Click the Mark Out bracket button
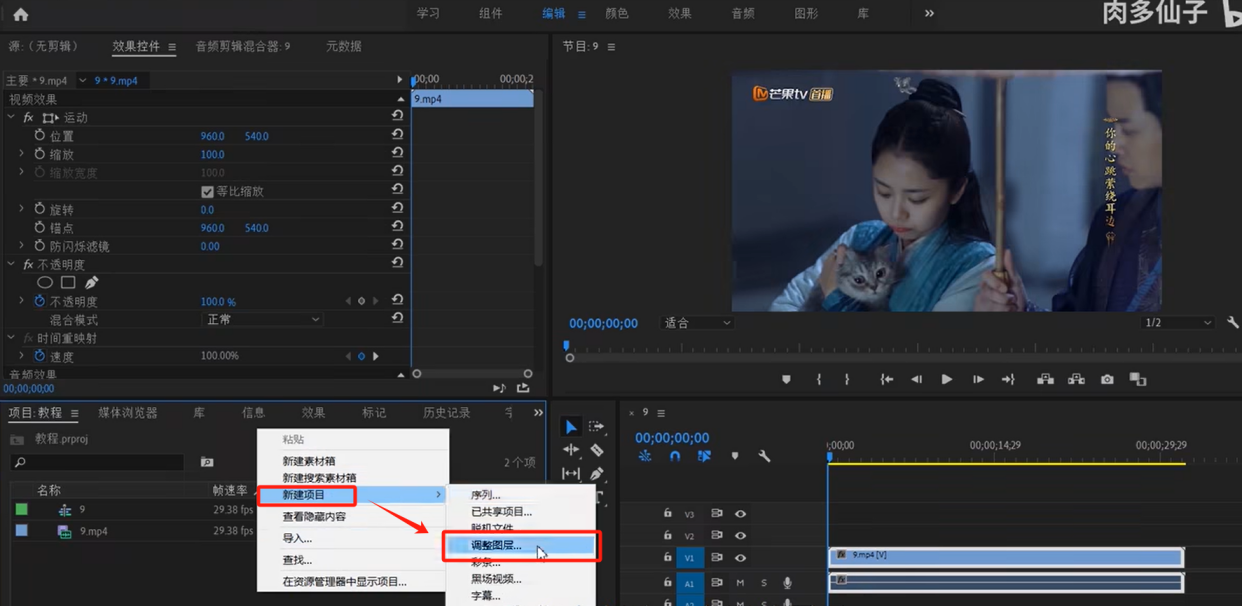The height and width of the screenshot is (606, 1242). (x=847, y=379)
